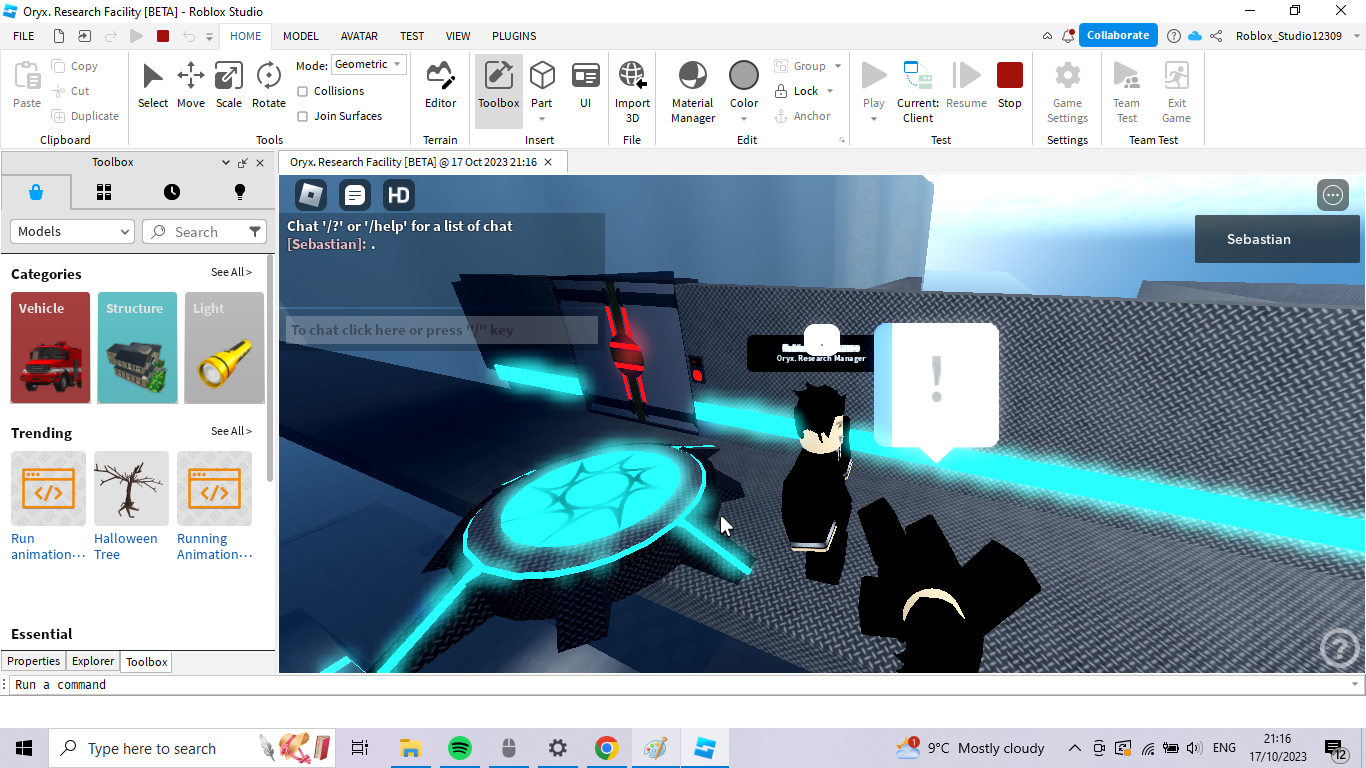Open the Material Manager
This screenshot has height=768, width=1366.
point(692,90)
